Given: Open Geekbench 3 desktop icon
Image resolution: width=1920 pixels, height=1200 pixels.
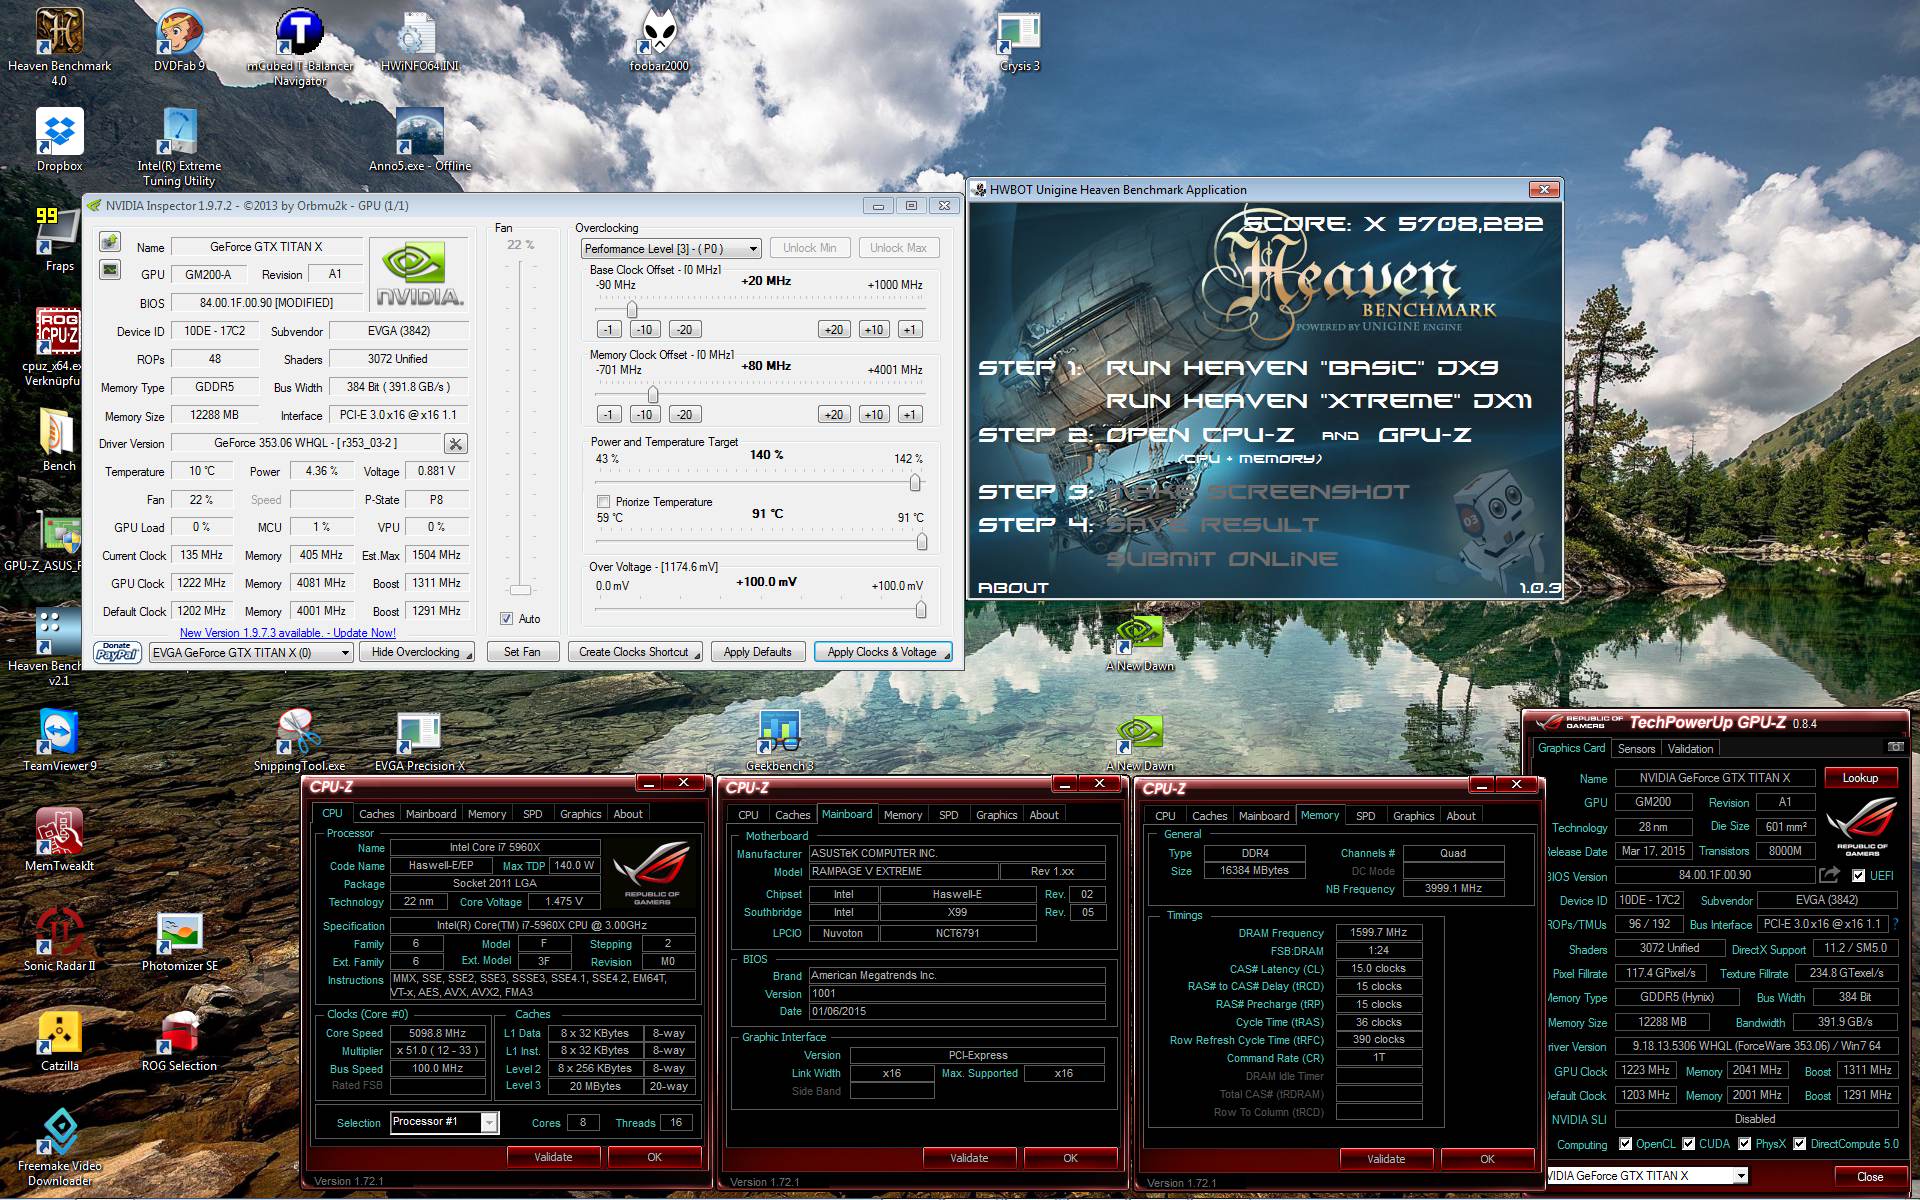Looking at the screenshot, I should tap(779, 740).
